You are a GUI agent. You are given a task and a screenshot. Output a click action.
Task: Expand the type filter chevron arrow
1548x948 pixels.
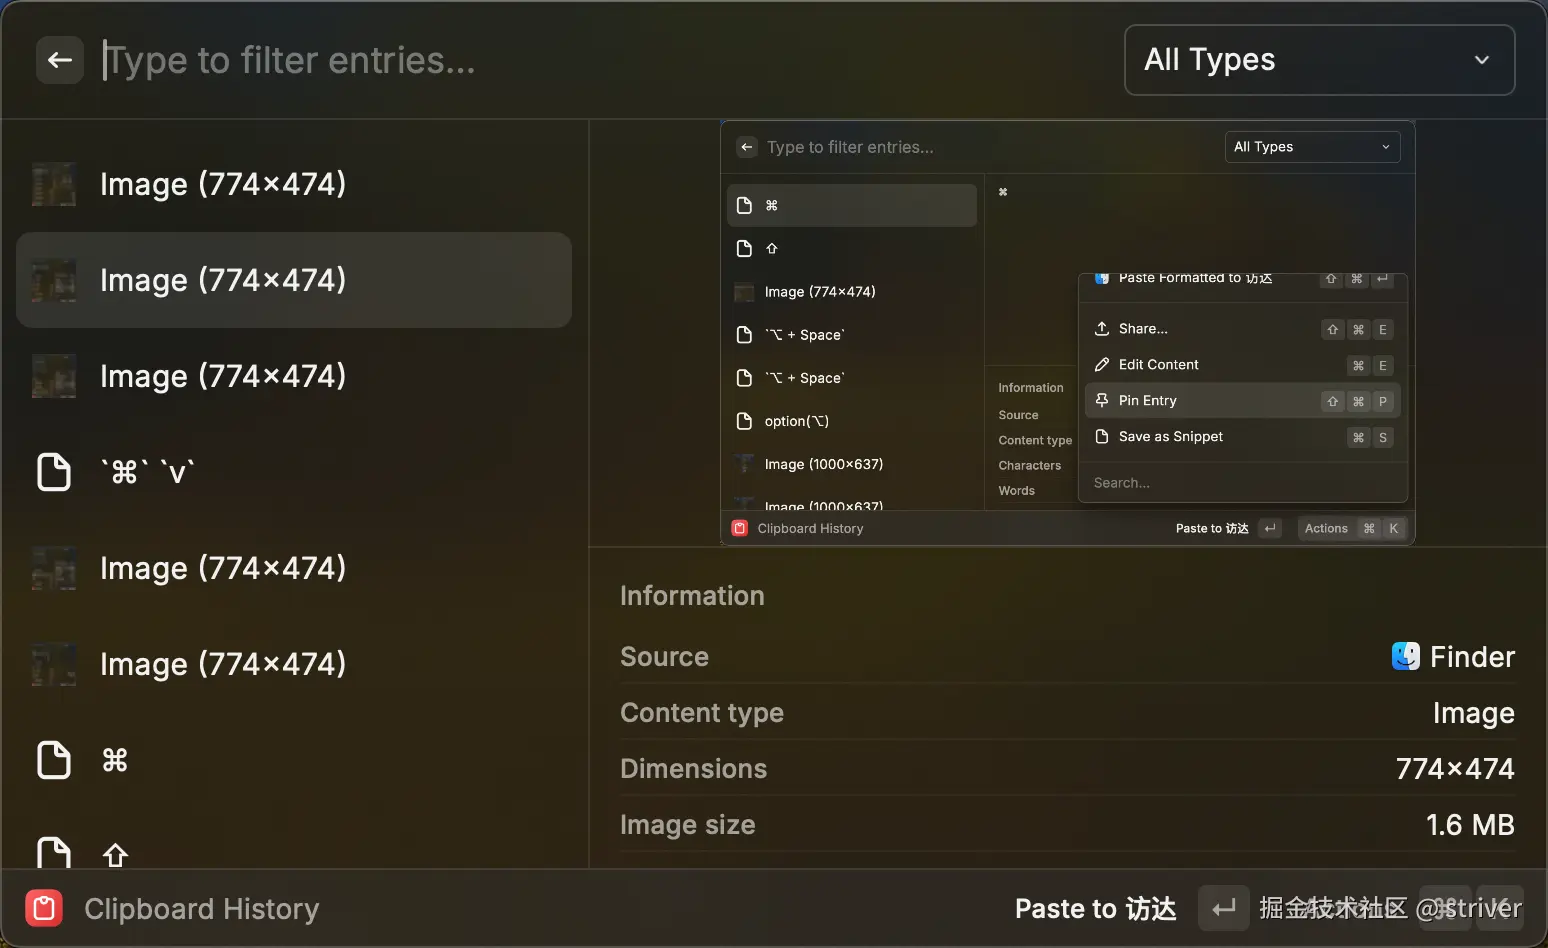[1481, 60]
